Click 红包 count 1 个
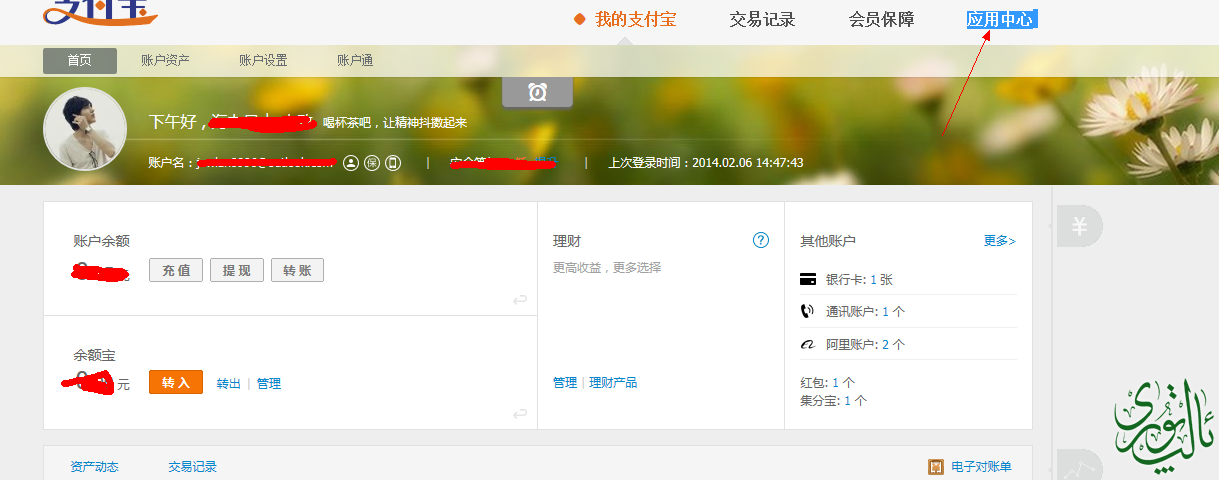This screenshot has width=1219, height=480. 844,382
